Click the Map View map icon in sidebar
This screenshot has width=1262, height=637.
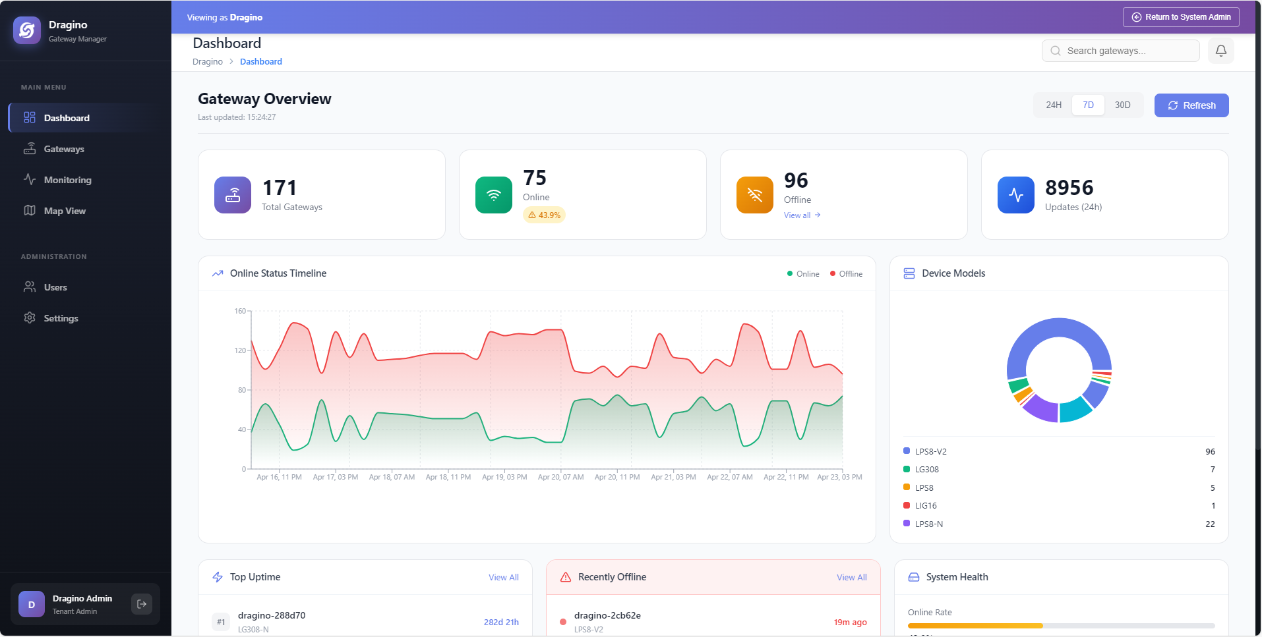pyautogui.click(x=30, y=211)
